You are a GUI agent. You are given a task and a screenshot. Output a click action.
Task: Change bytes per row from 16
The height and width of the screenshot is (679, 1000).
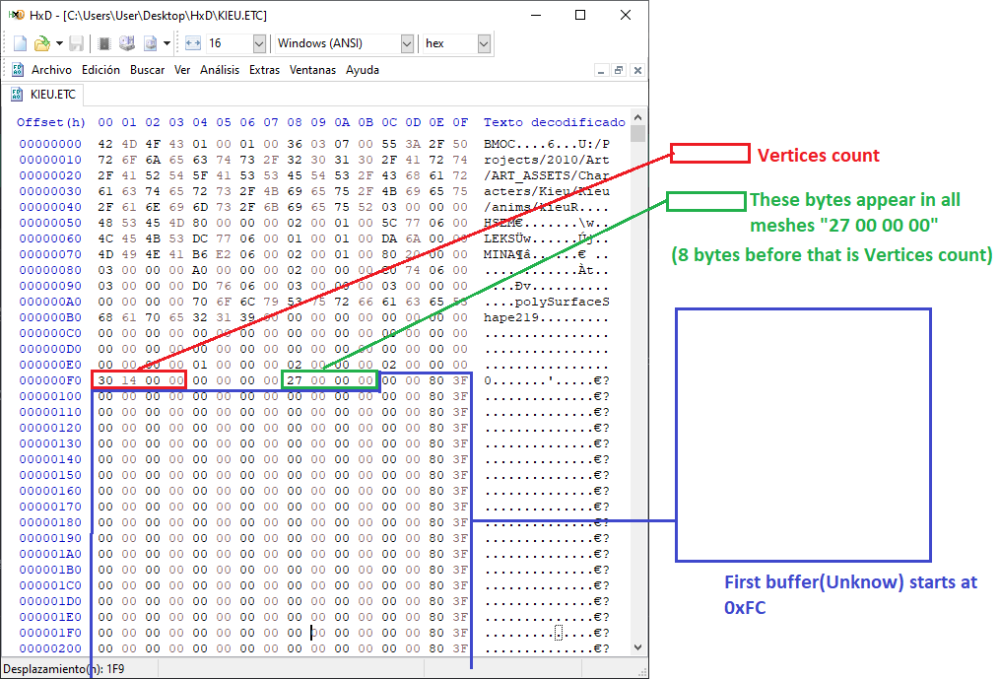coord(258,43)
